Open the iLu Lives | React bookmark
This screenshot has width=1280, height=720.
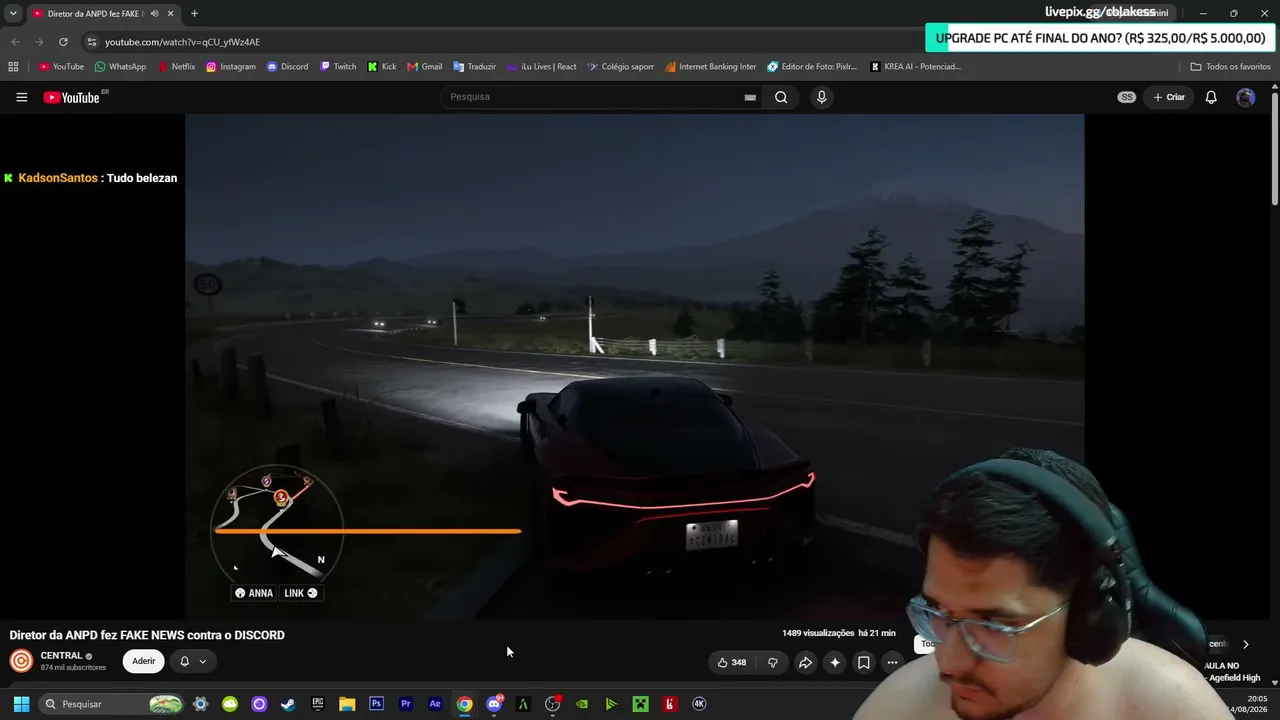tap(542, 67)
